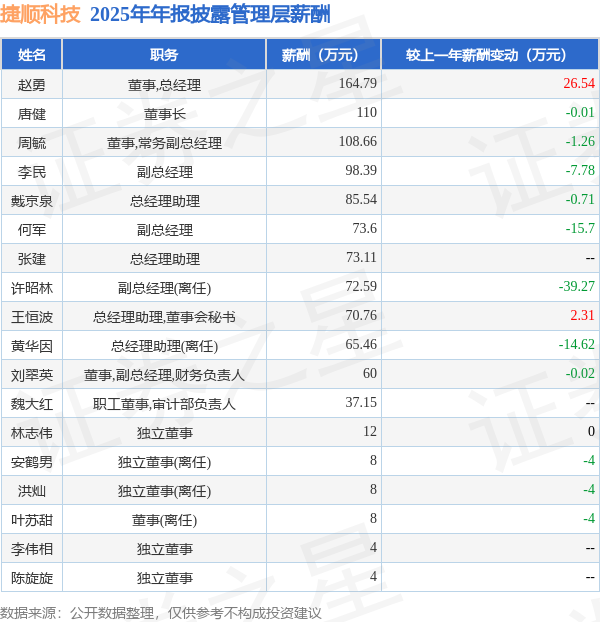The width and height of the screenshot is (600, 622).
Task: Click the salary value 73.6
Action: (364, 228)
